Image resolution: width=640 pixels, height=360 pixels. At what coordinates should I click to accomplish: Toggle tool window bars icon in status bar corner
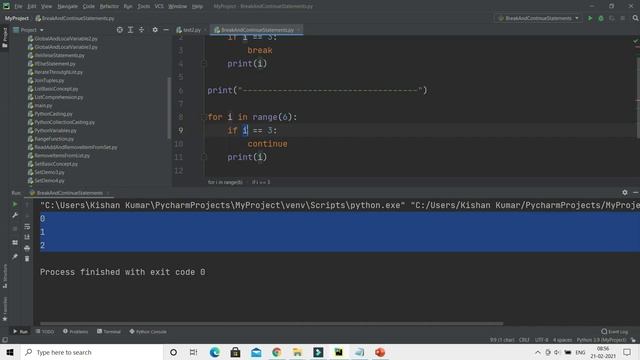point(5,340)
